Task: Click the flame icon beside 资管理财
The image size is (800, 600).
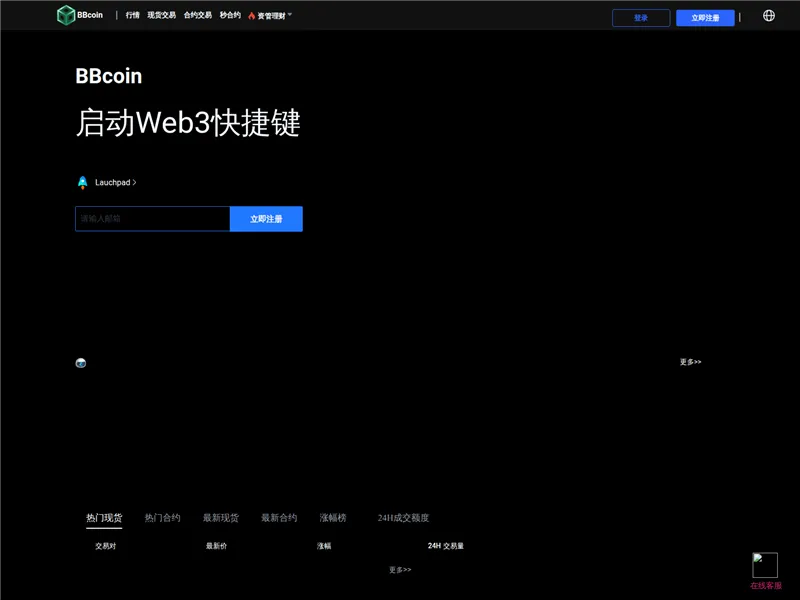Action: [252, 16]
